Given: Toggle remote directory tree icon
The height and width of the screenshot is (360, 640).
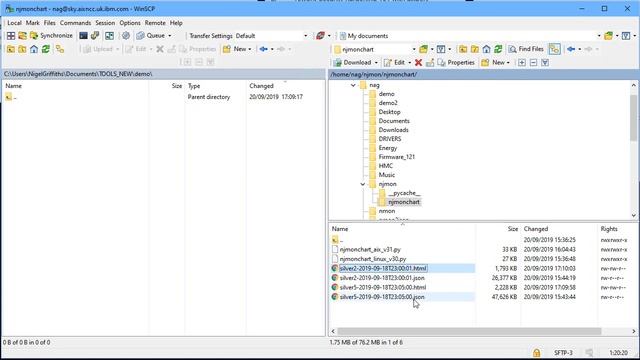Looking at the screenshot, I should 554,49.
